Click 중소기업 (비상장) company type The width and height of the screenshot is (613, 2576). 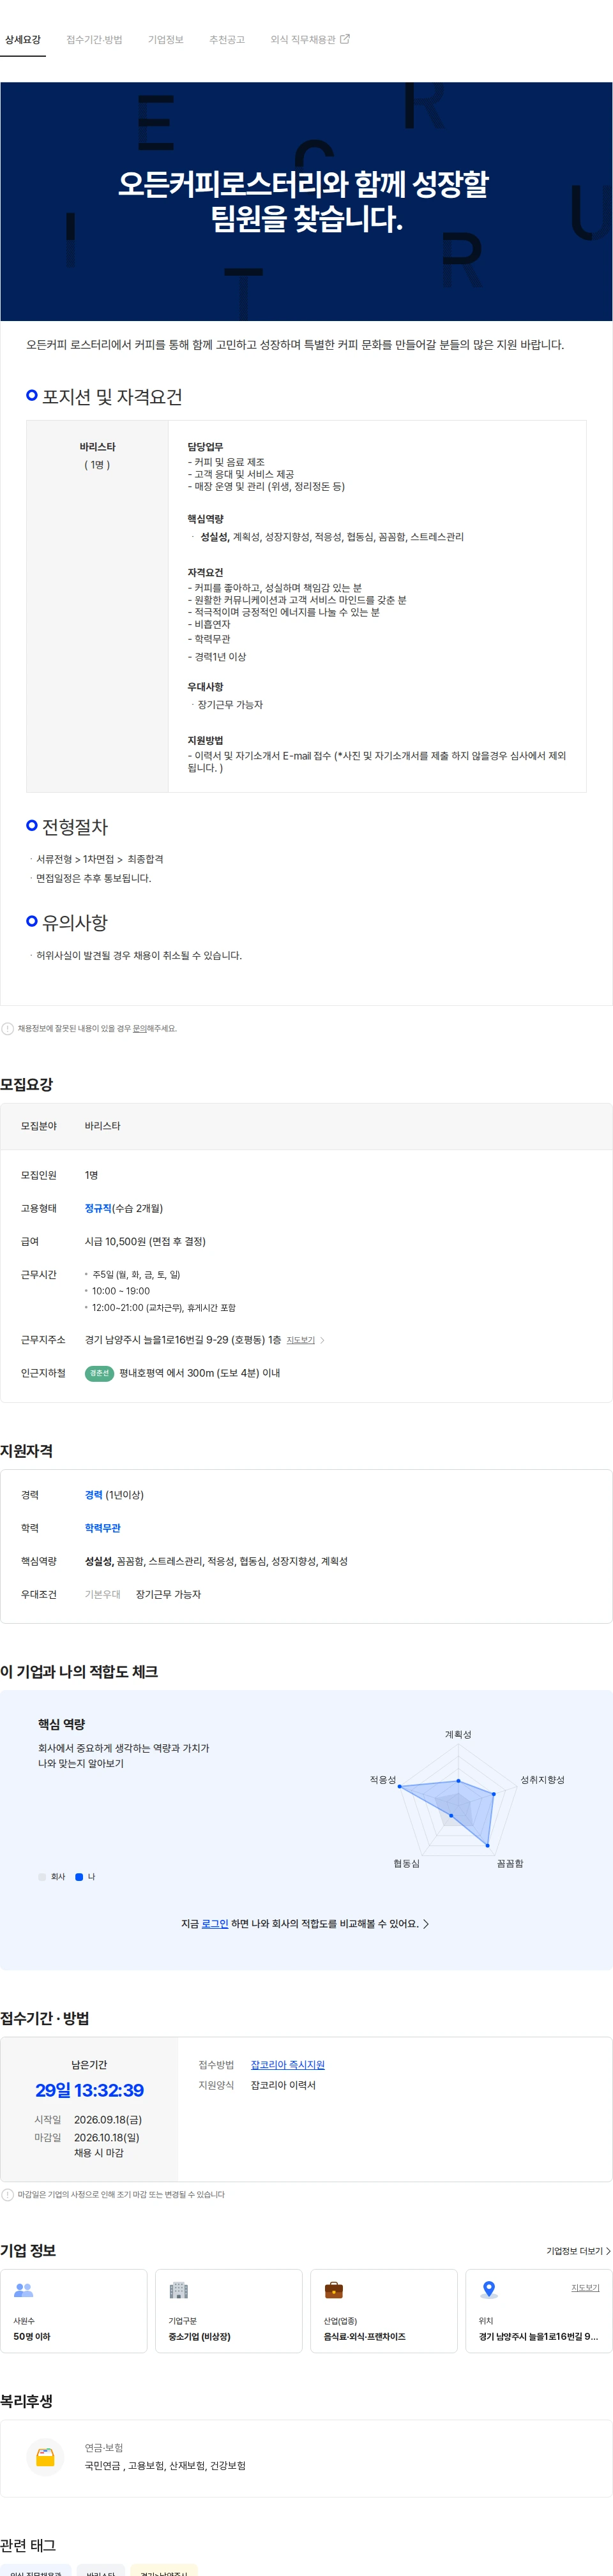click(199, 2336)
